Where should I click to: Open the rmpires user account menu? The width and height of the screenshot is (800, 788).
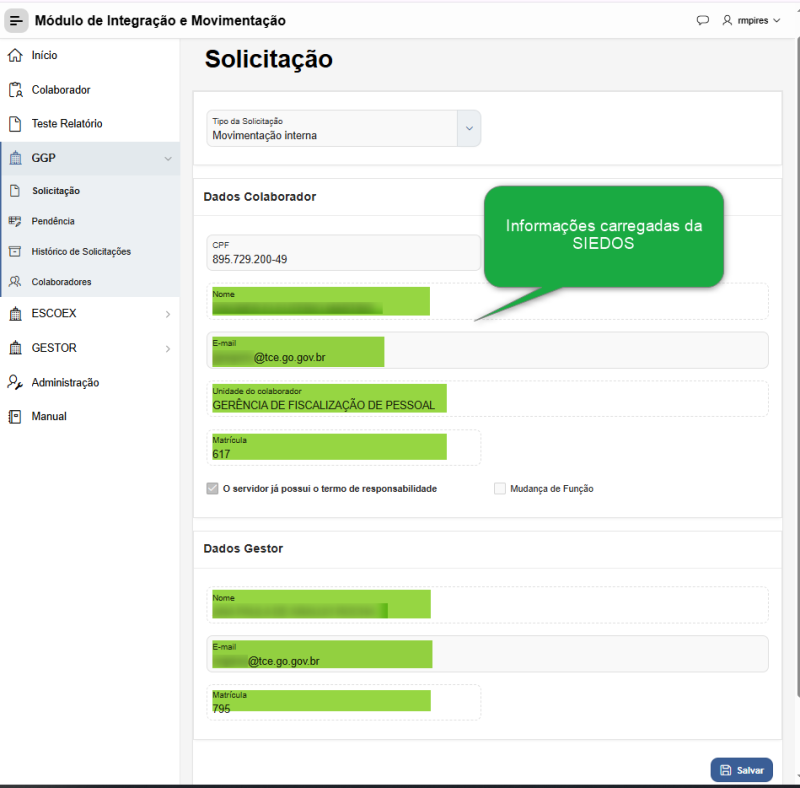click(751, 20)
